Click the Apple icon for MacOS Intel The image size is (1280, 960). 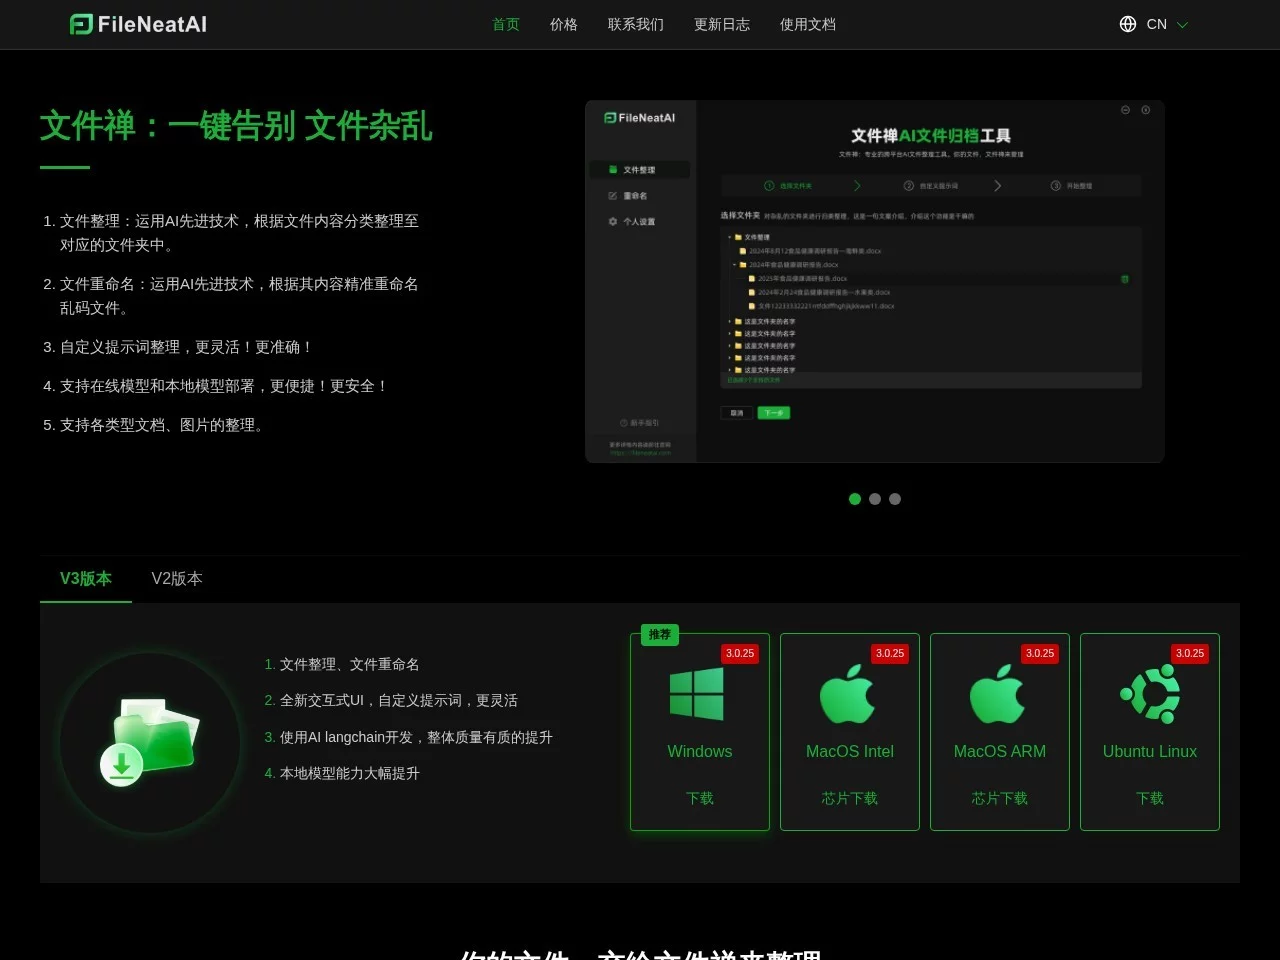[x=849, y=693]
